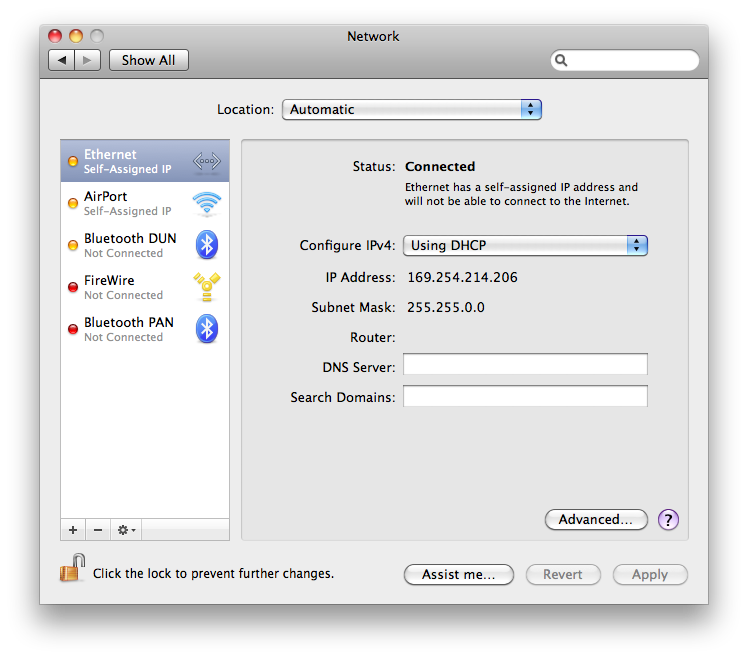Click the lock to prevent changes
This screenshot has width=748, height=659.
coord(73,568)
